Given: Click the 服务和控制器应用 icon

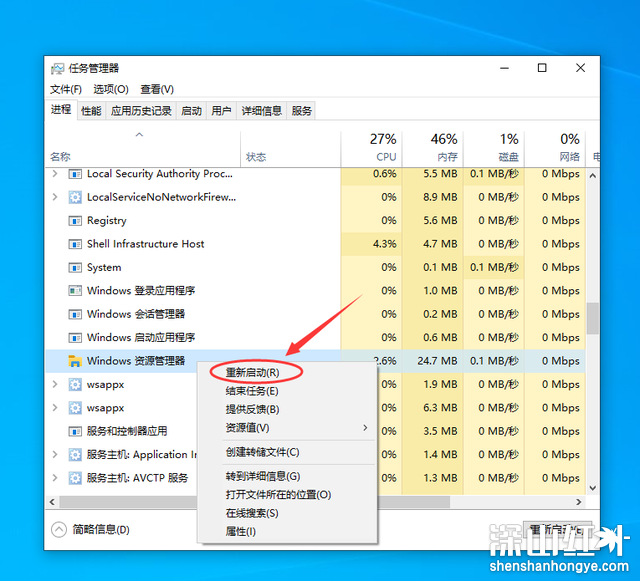Looking at the screenshot, I should pyautogui.click(x=75, y=432).
